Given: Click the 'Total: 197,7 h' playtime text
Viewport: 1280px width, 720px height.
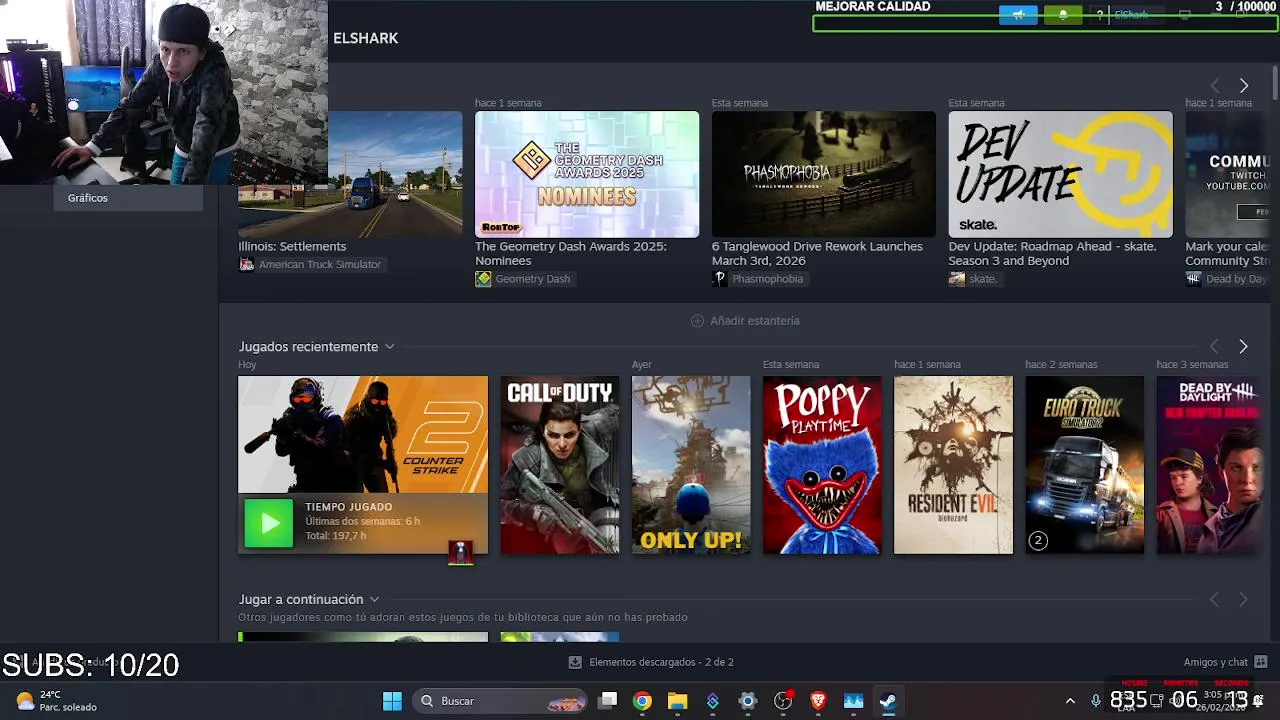Looking at the screenshot, I should click(x=336, y=536).
